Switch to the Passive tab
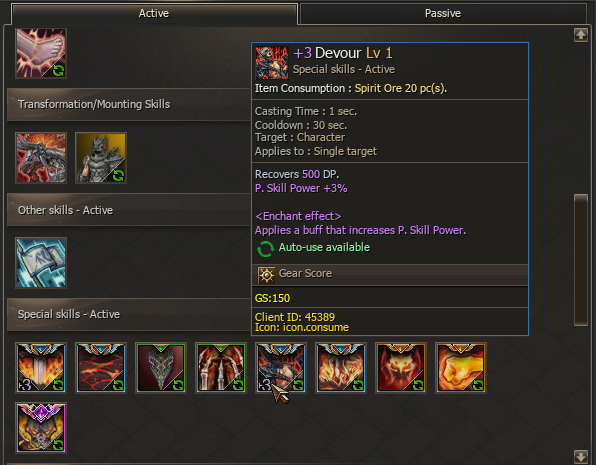This screenshot has height=465, width=596. click(x=443, y=14)
